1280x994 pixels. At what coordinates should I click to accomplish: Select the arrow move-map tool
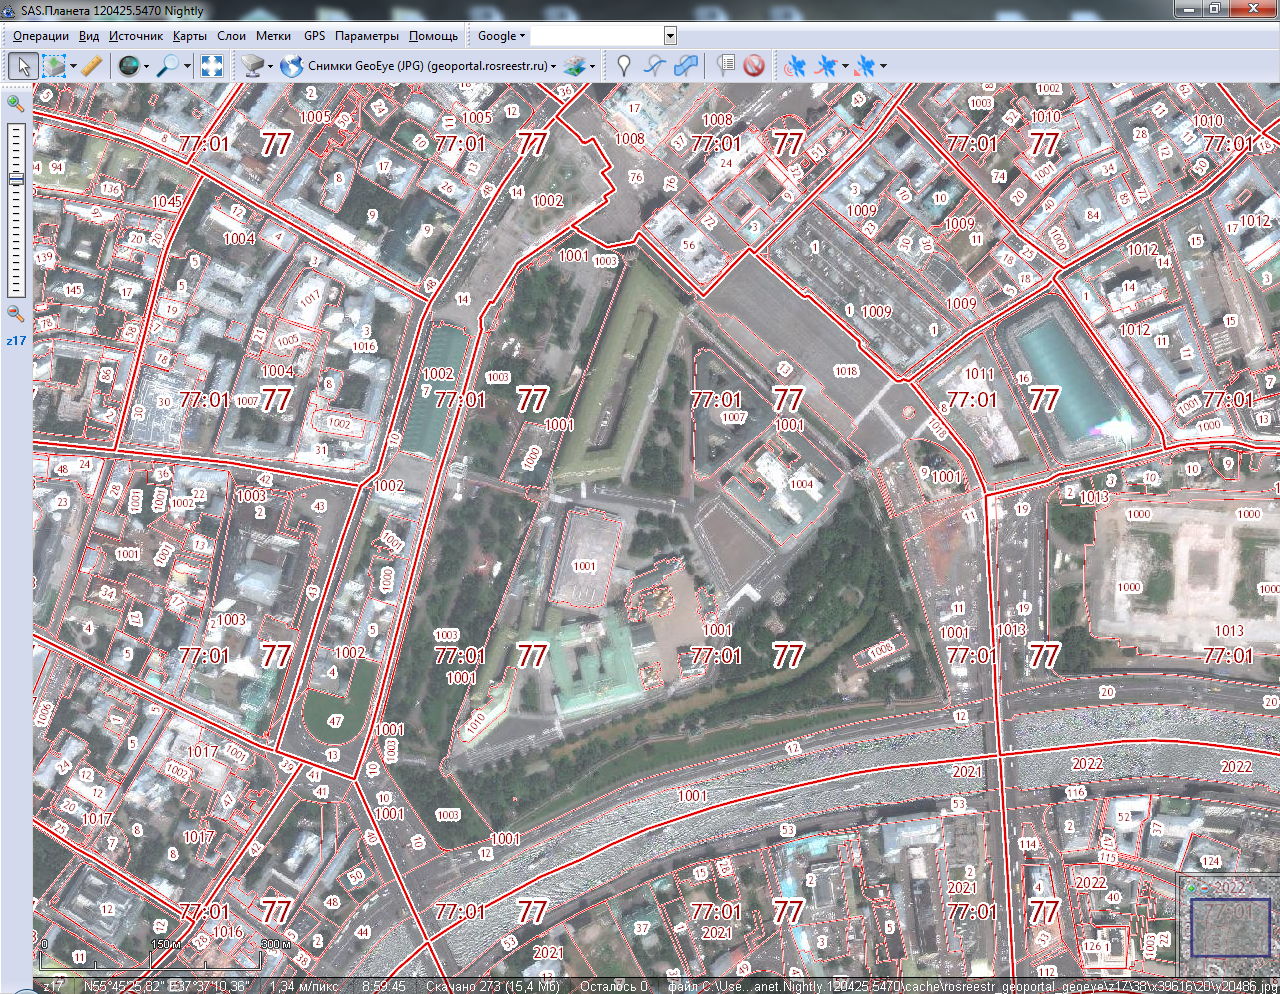coord(23,66)
